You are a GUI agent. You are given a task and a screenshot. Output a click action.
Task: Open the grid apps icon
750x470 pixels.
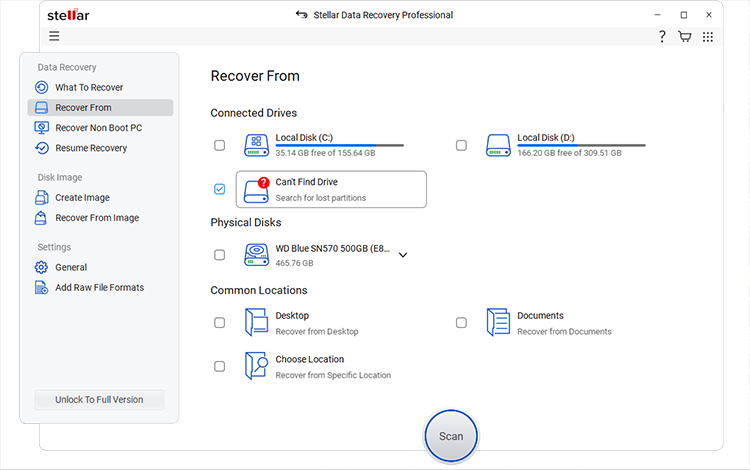tap(708, 37)
